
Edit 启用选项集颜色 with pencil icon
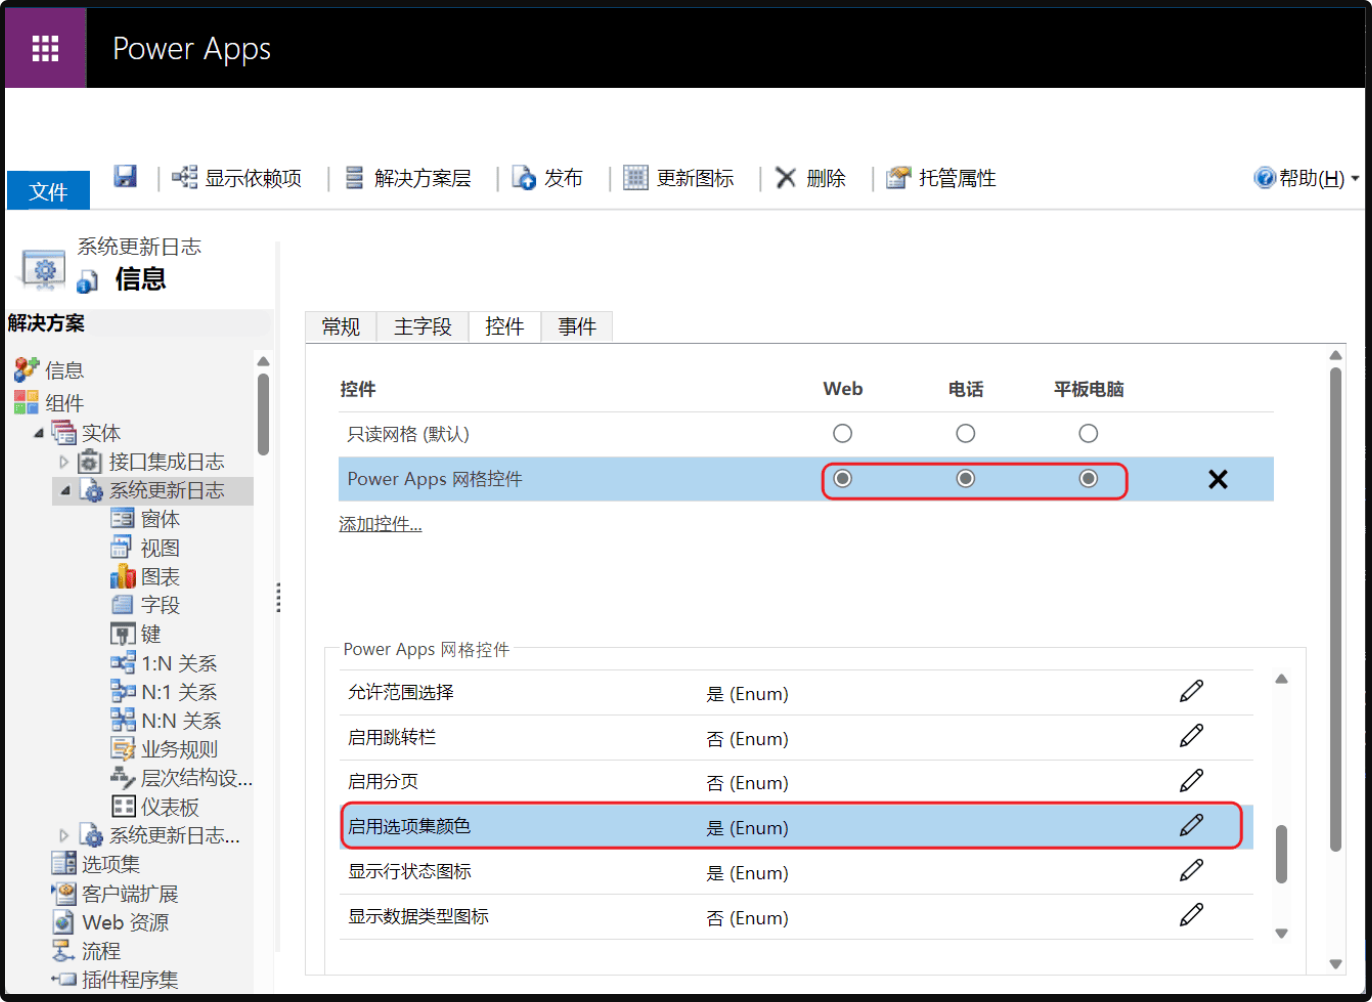(x=1191, y=825)
